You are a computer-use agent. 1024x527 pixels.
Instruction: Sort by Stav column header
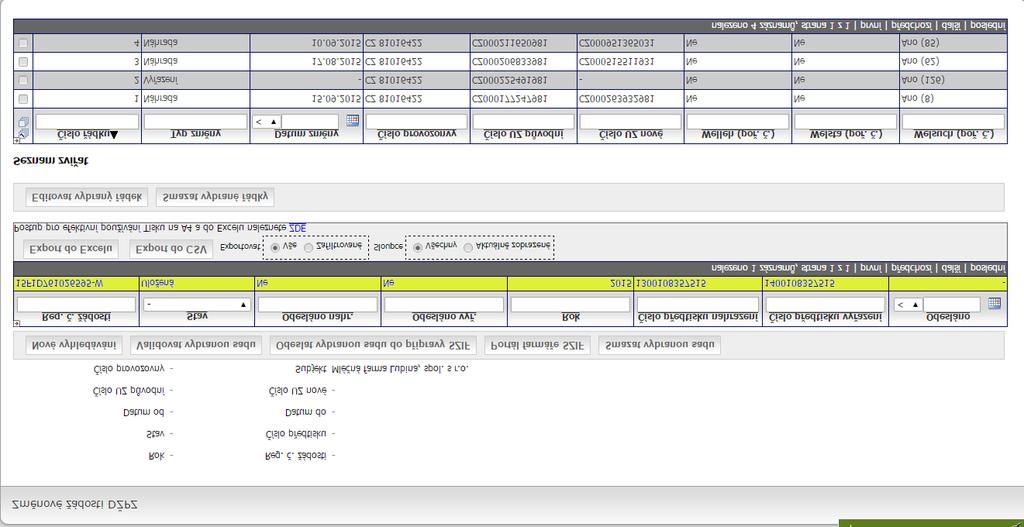tap(197, 317)
